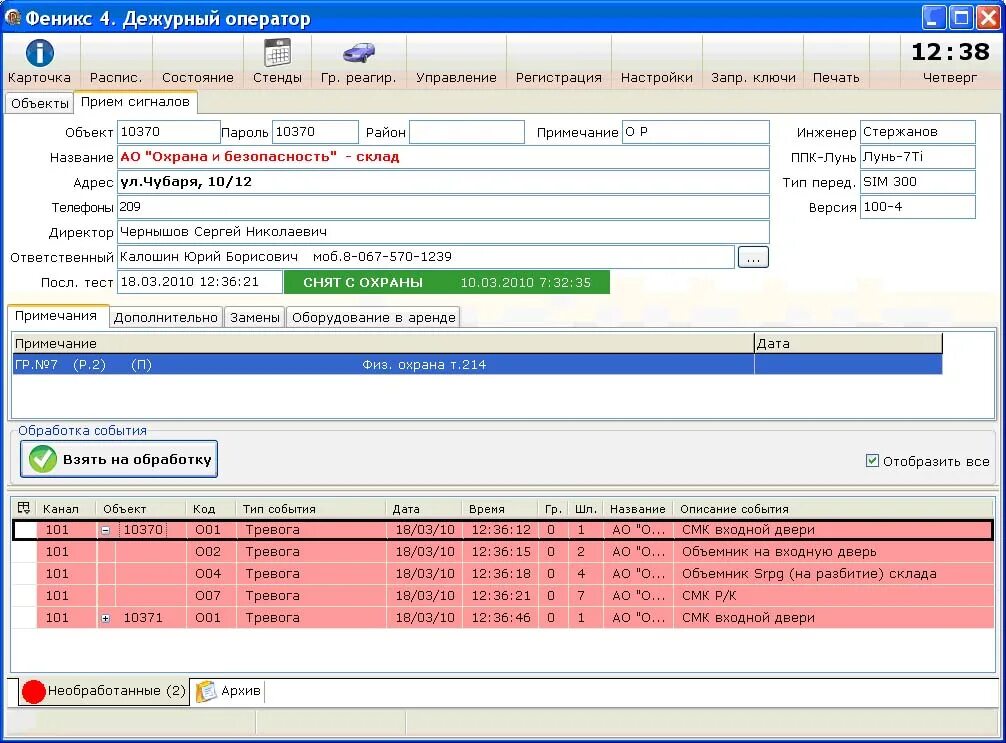Select the Замены tab
1006x743 pixels.
coord(255,318)
